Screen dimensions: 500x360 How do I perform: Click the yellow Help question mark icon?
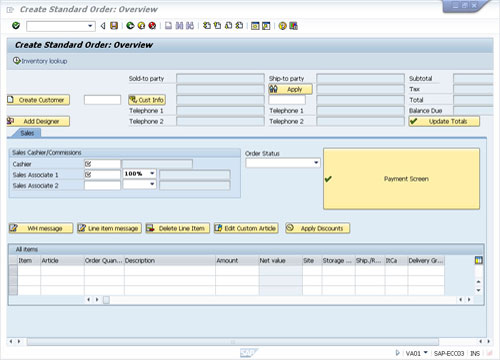click(x=282, y=26)
